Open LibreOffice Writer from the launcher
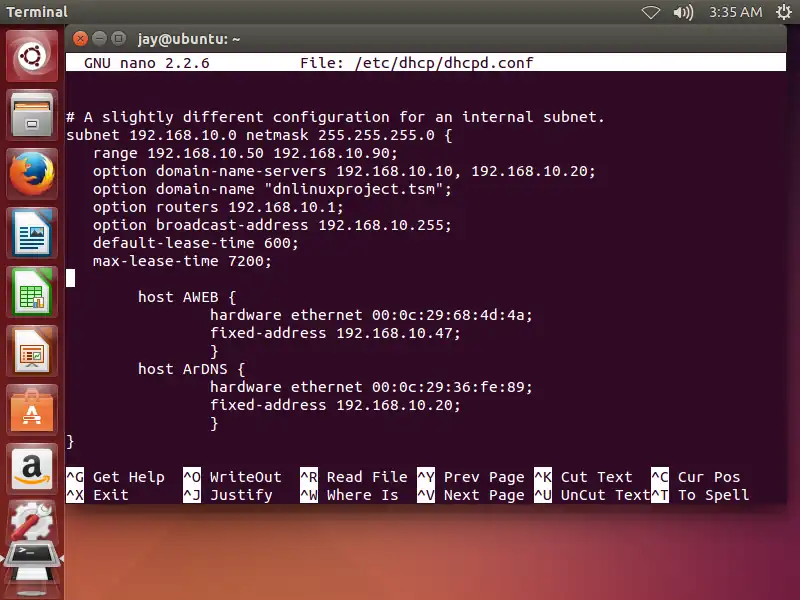 click(33, 234)
